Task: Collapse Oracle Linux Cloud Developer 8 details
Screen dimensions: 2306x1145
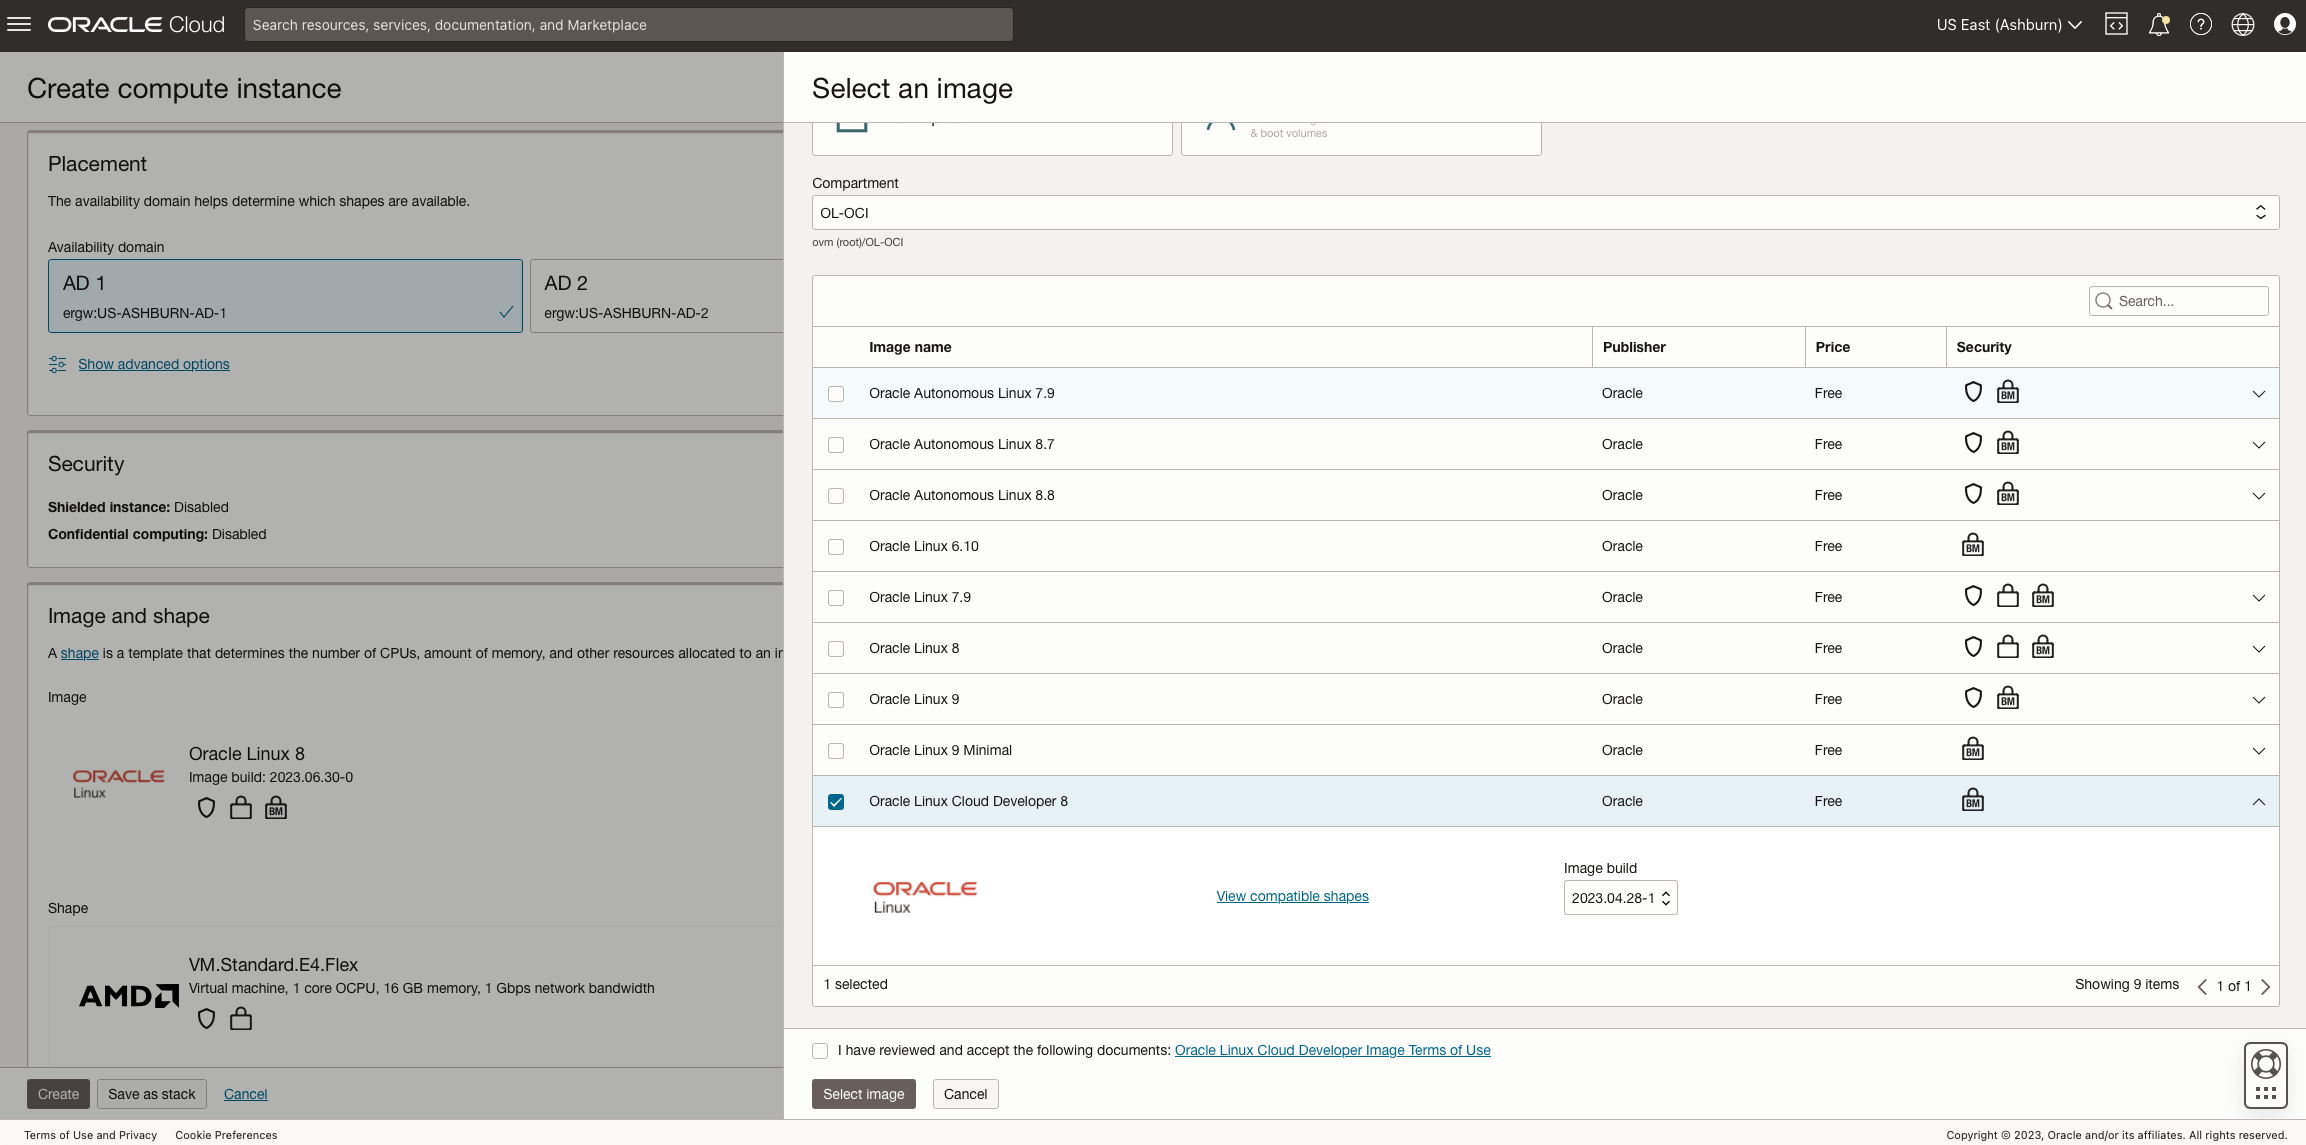Action: coord(2258,802)
